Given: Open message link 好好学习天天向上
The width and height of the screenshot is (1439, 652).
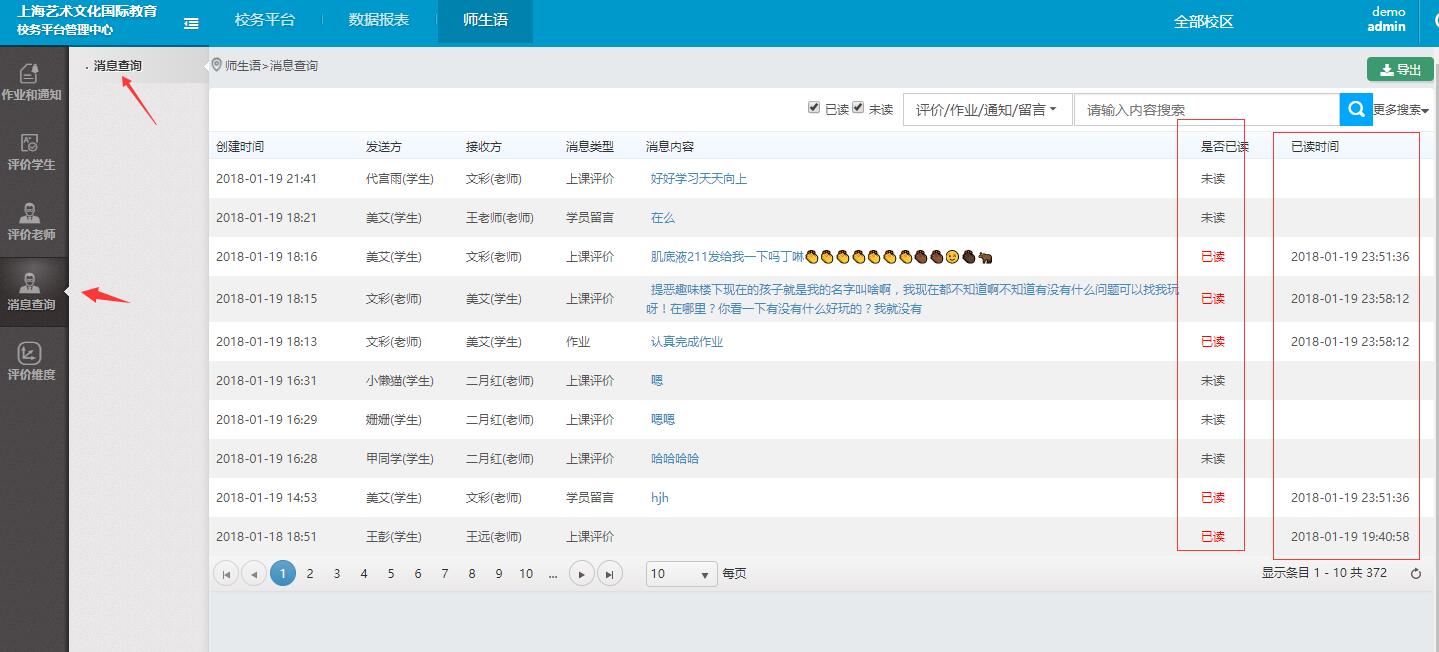Looking at the screenshot, I should click(699, 179).
